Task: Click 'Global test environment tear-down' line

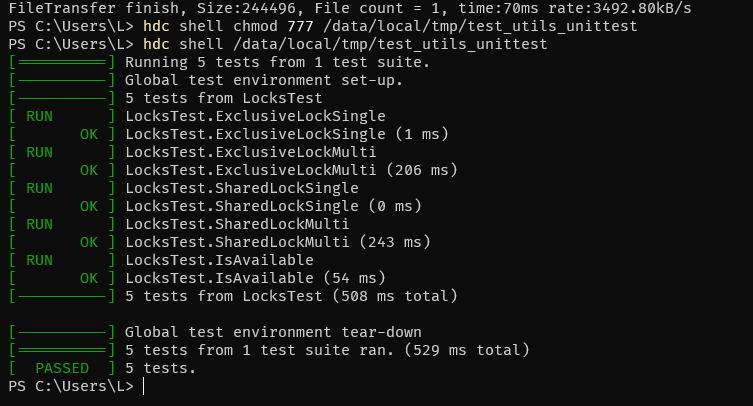Action: coord(273,332)
